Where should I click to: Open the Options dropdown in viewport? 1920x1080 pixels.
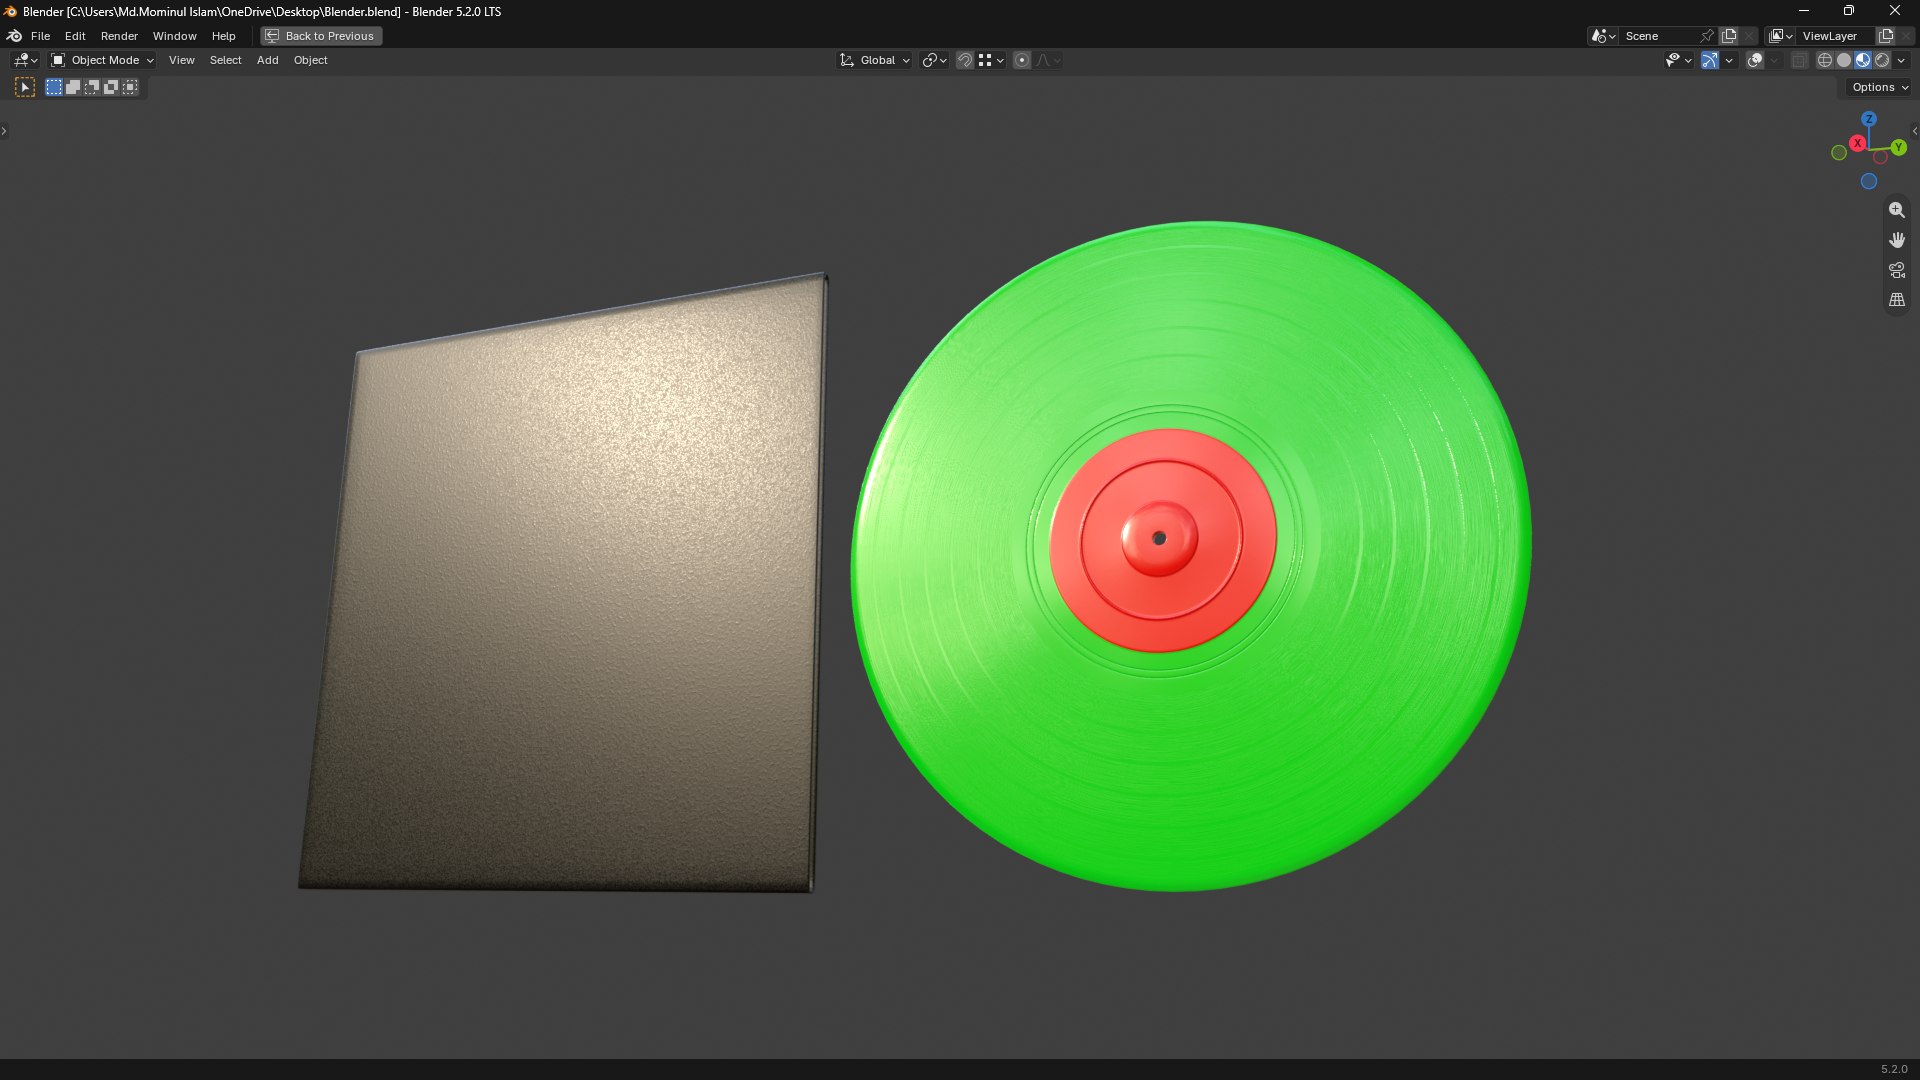[1880, 87]
